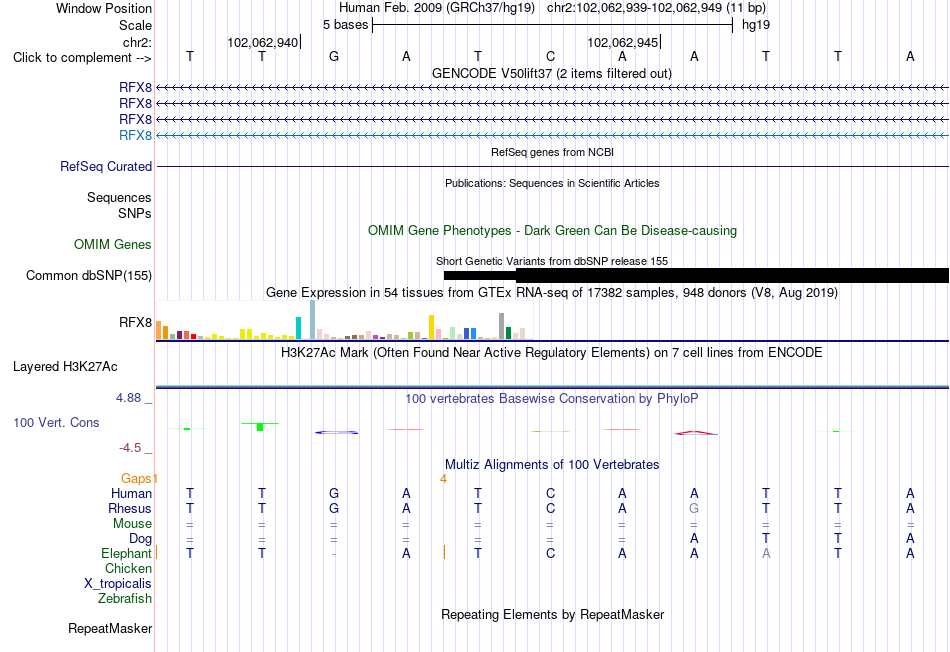The image size is (950, 652).
Task: Click the G in Human alignment row
Action: (334, 493)
